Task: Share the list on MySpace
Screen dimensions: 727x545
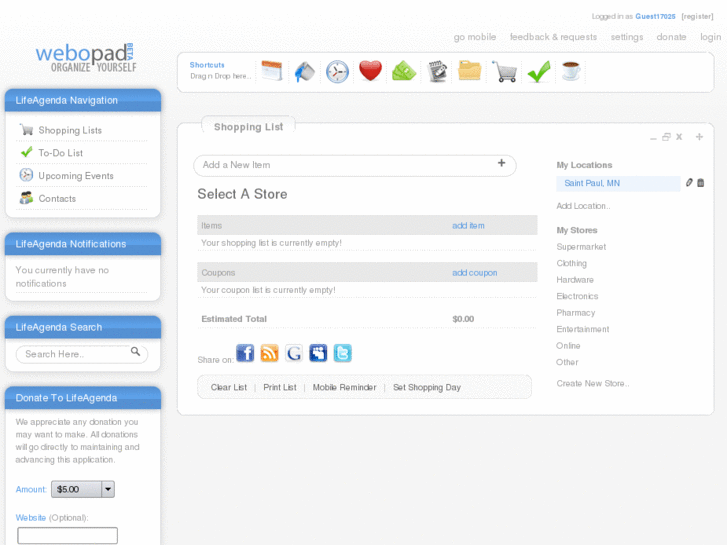Action: coord(318,353)
